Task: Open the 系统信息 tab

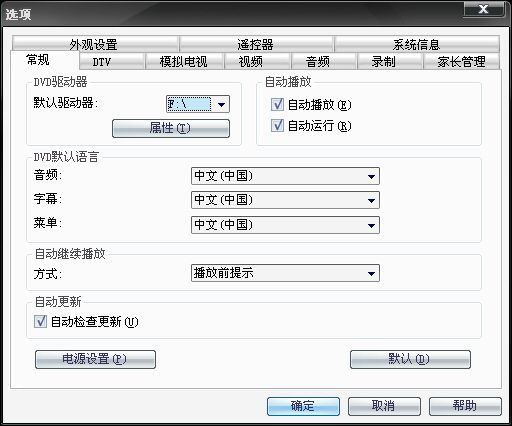Action: pos(417,44)
